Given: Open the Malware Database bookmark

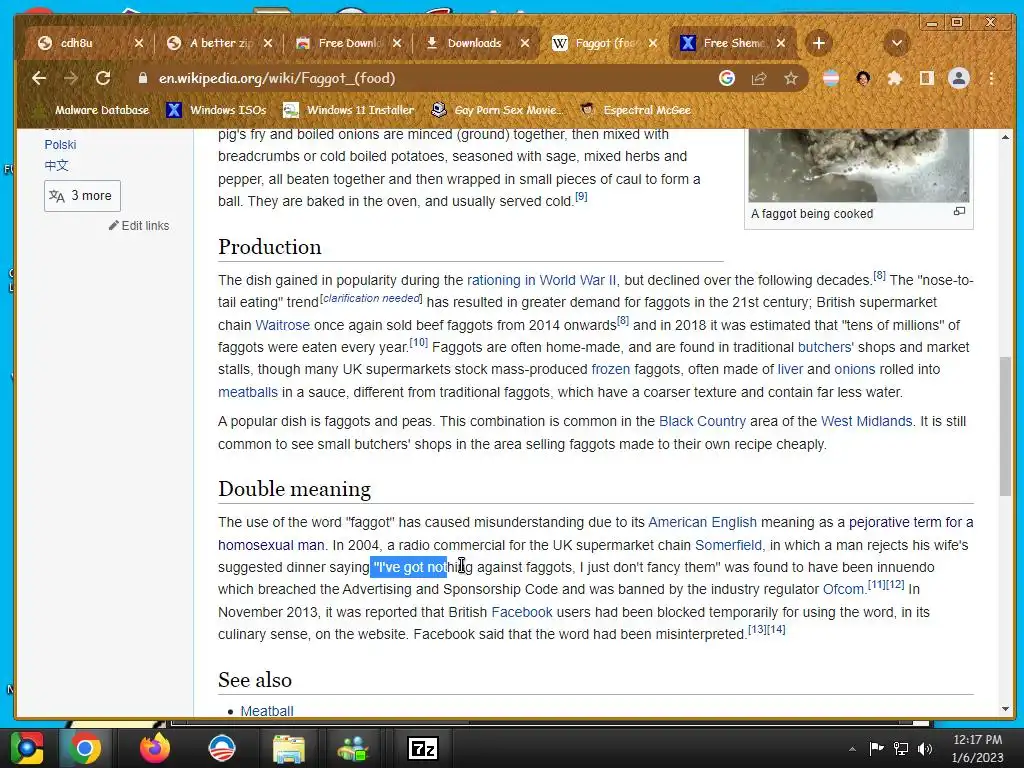Looking at the screenshot, I should 93,110.
